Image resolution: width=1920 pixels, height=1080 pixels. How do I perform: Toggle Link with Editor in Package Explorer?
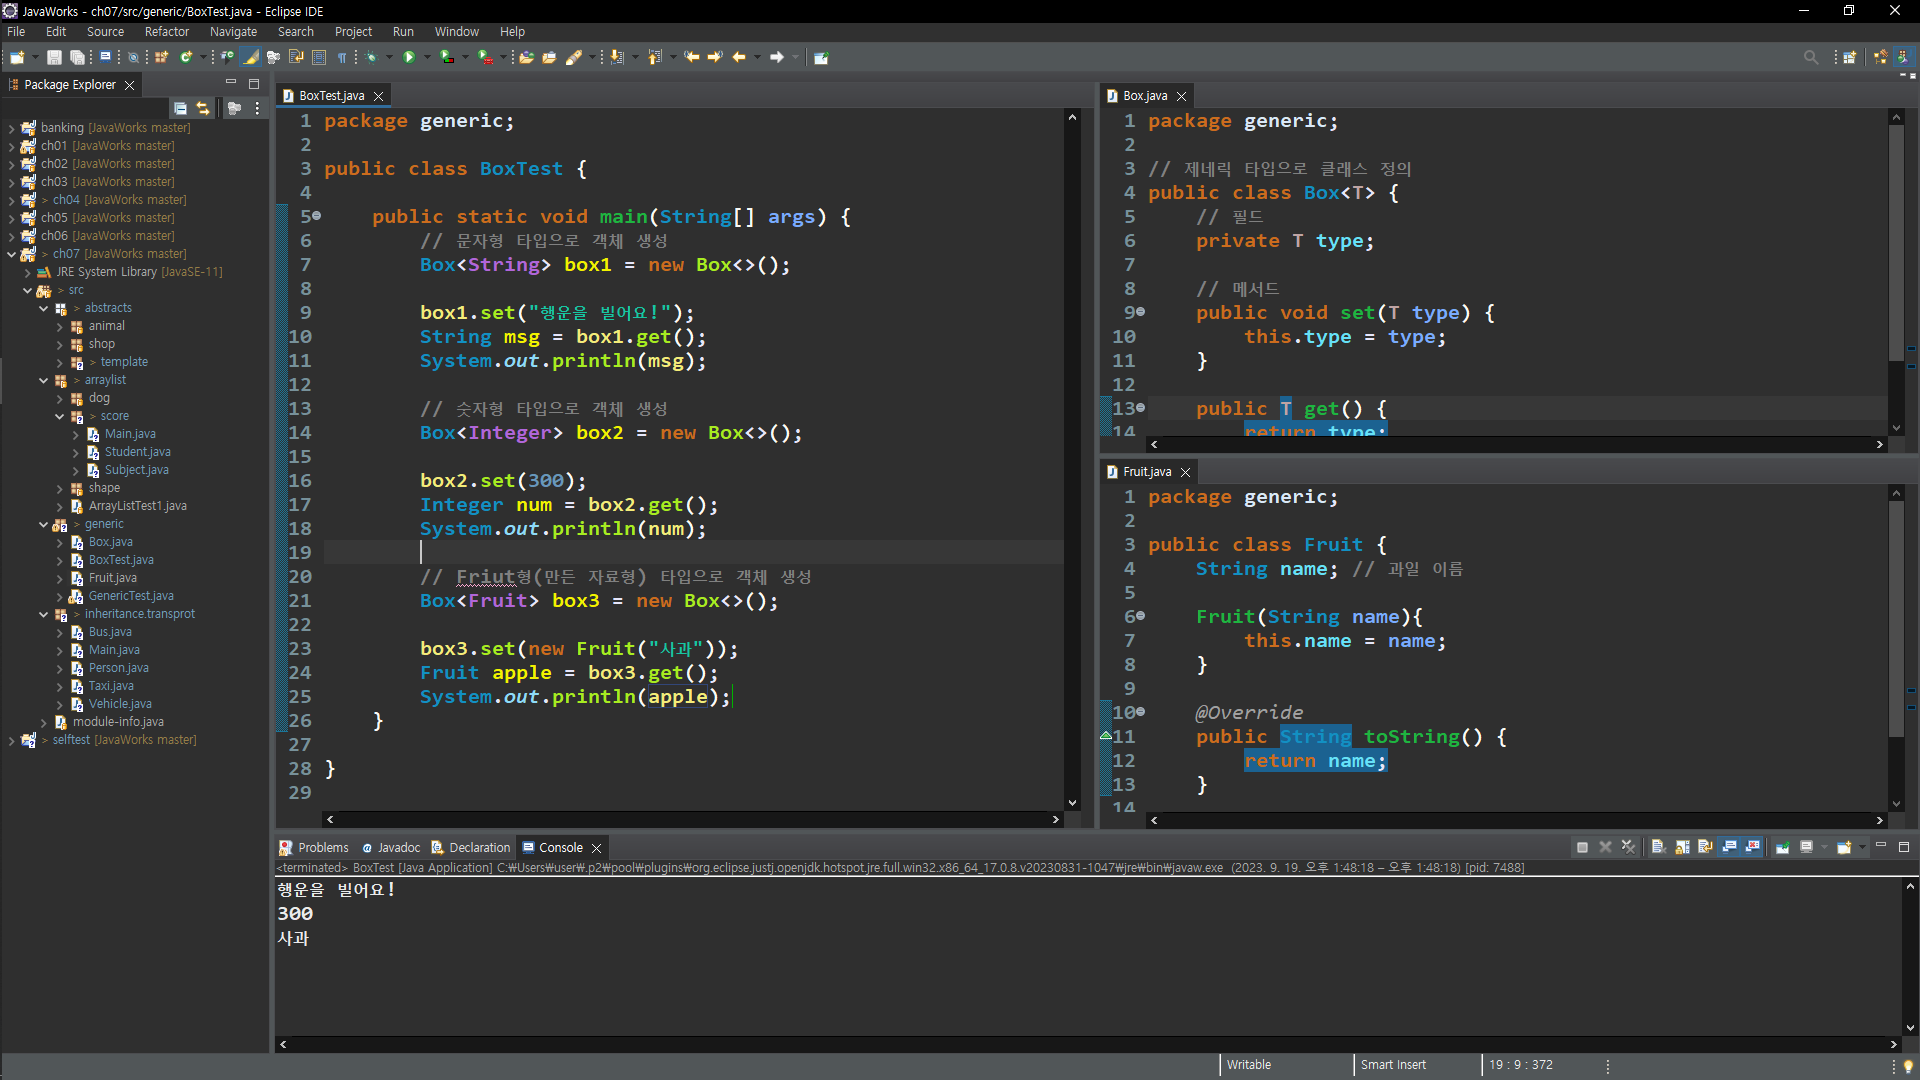(x=203, y=108)
